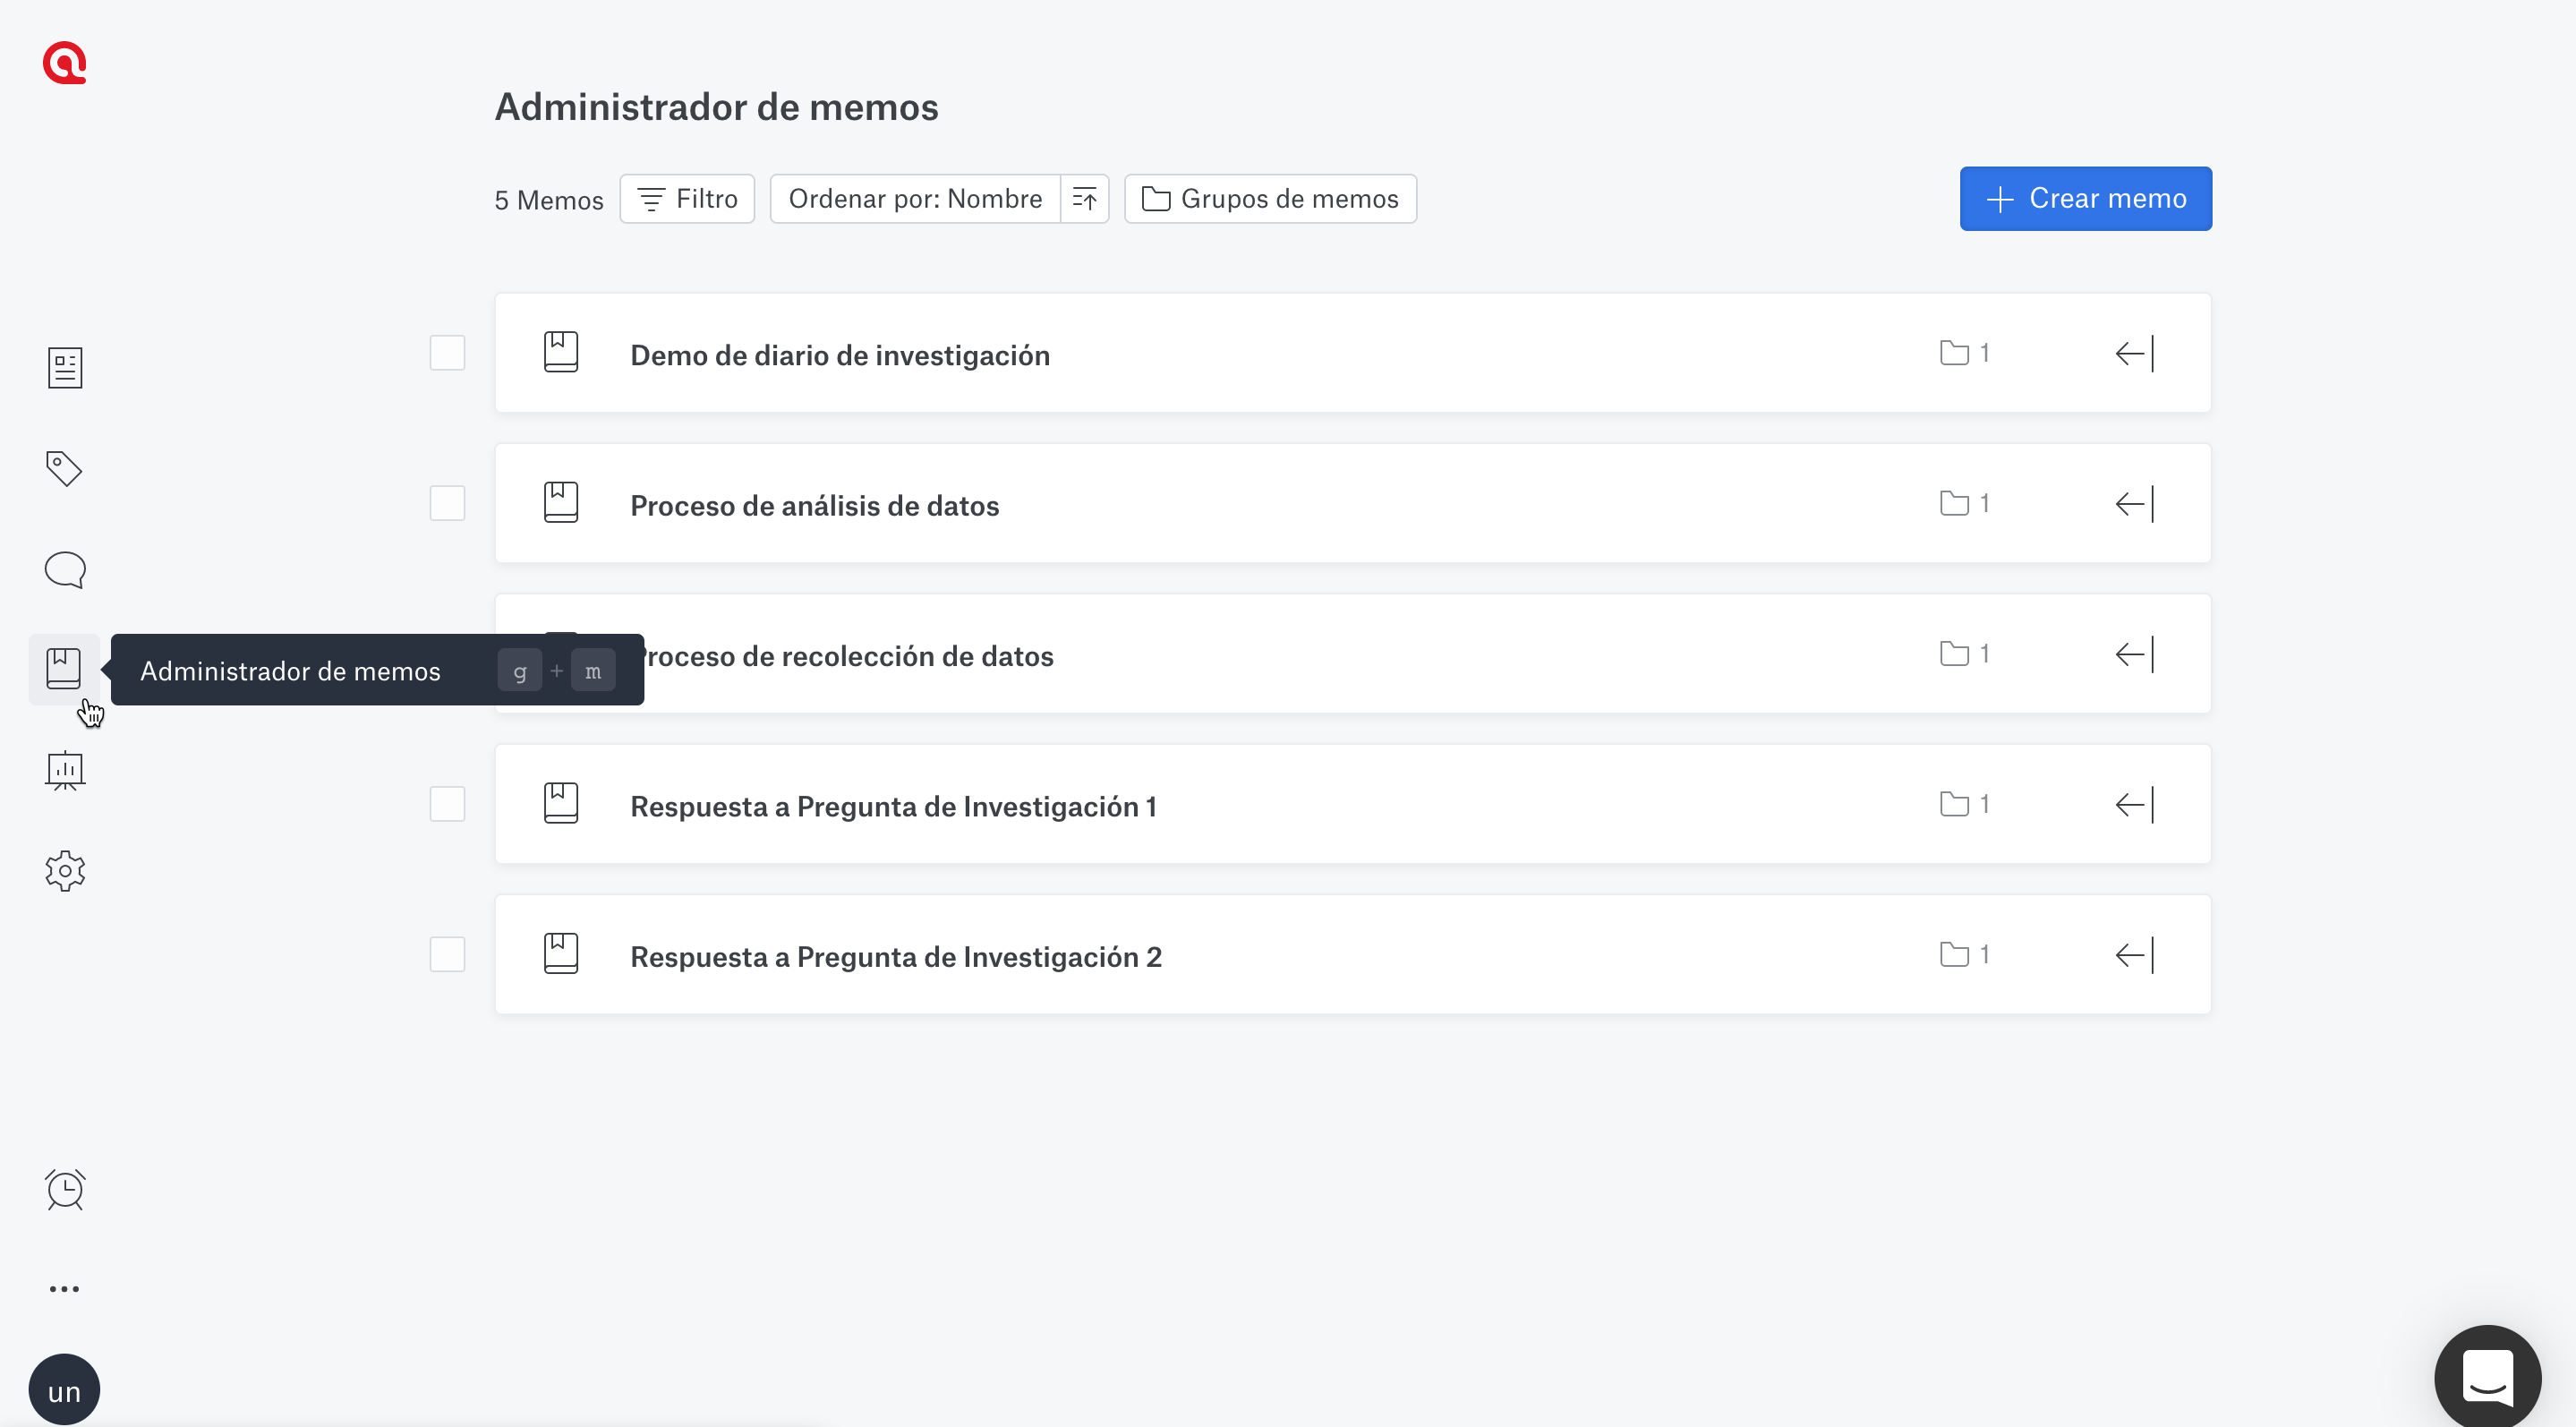Click the red ATLAS.ti logo
Screen dimensions: 2576x1427
[x=65, y=63]
